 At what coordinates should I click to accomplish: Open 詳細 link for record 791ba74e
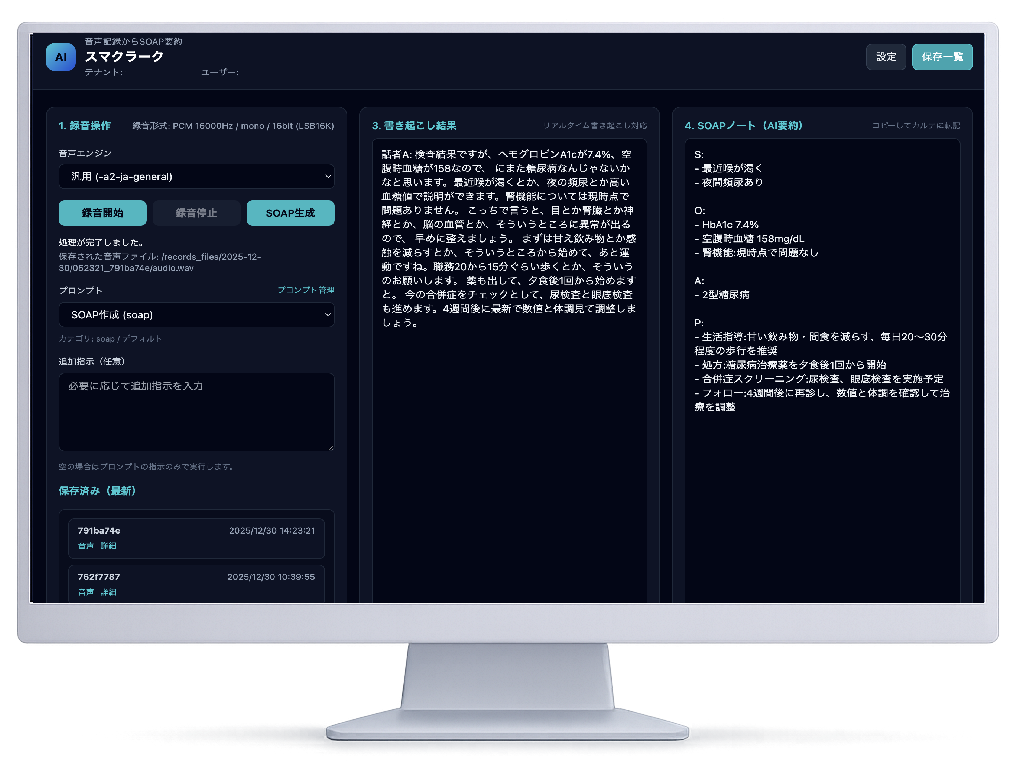pos(107,546)
